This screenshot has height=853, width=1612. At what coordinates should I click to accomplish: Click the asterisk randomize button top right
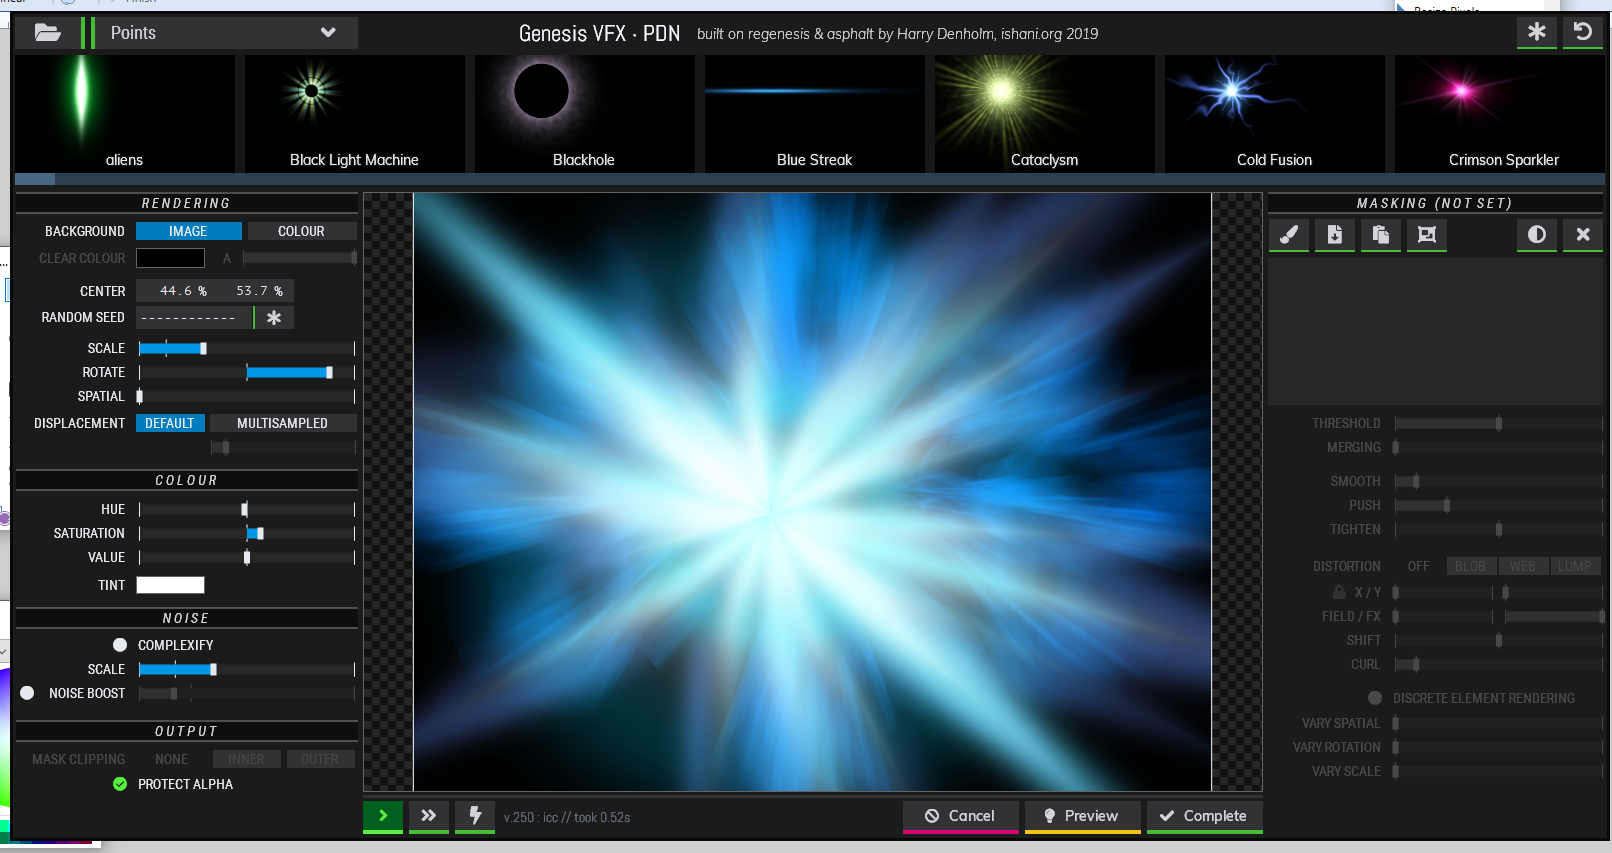click(x=1536, y=32)
